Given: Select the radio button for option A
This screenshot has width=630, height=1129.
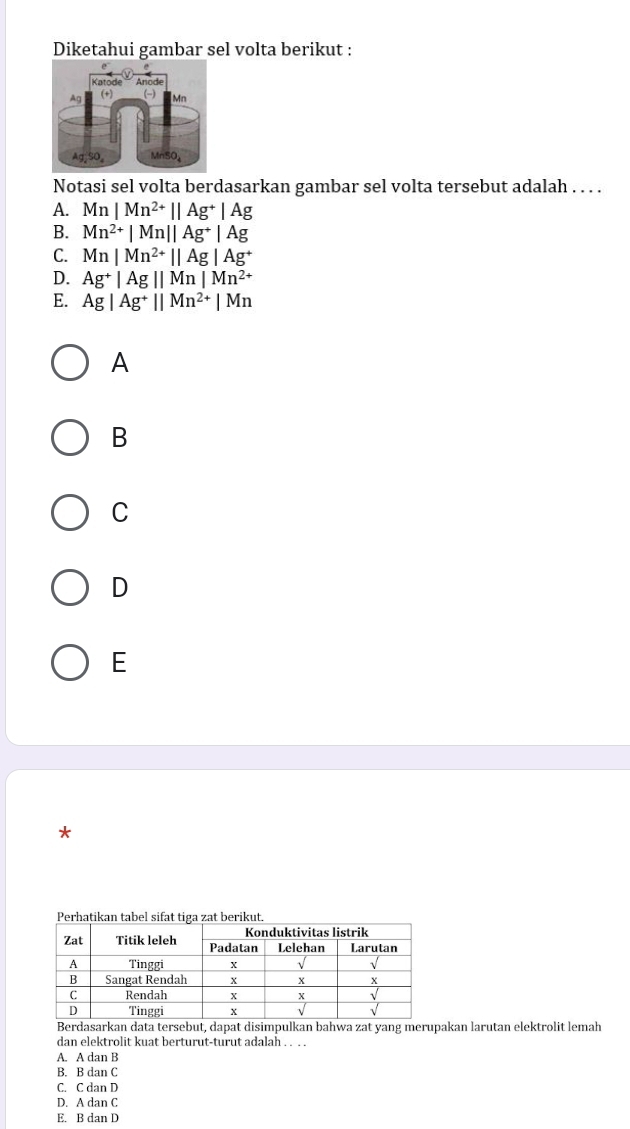Looking at the screenshot, I should point(69,364).
